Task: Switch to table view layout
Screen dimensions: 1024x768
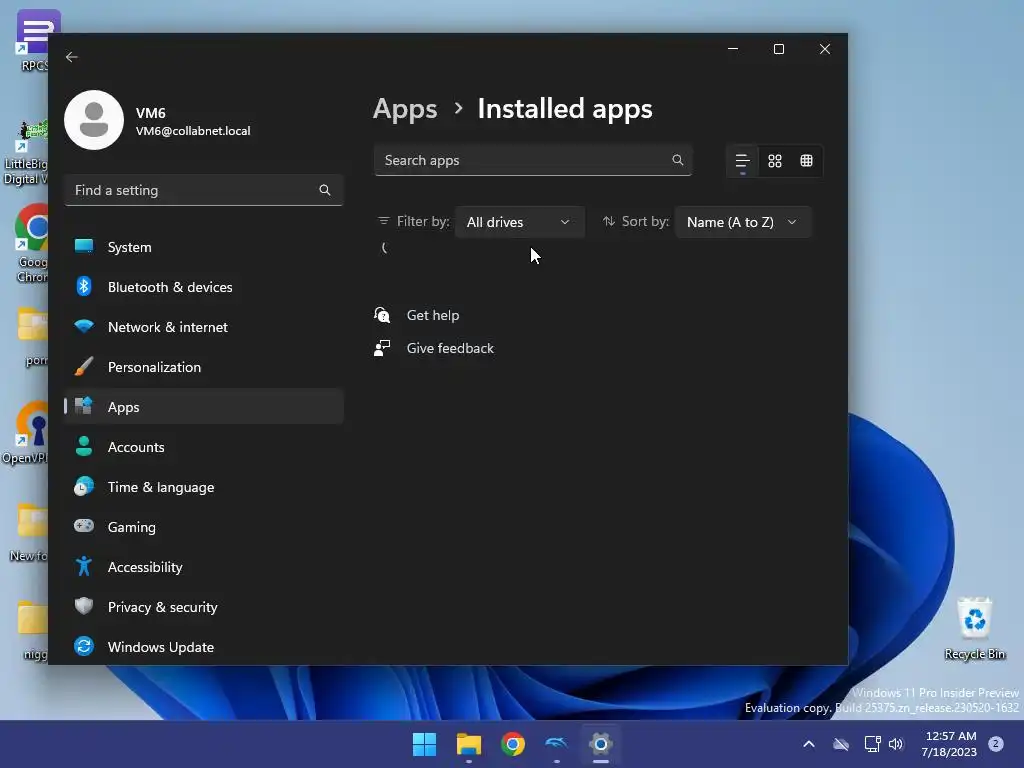Action: [x=807, y=161]
